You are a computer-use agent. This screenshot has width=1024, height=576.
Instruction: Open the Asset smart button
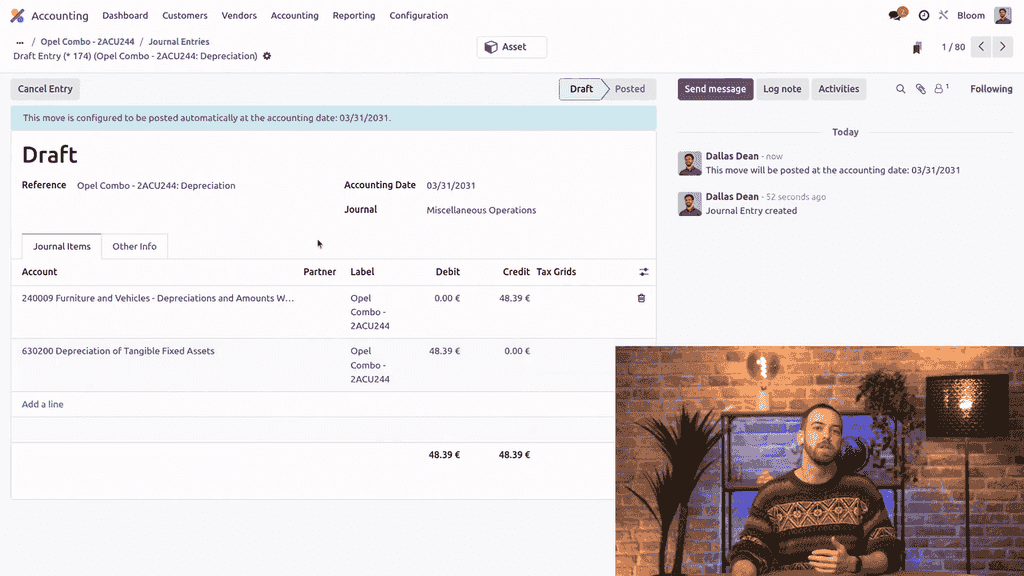tap(512, 47)
